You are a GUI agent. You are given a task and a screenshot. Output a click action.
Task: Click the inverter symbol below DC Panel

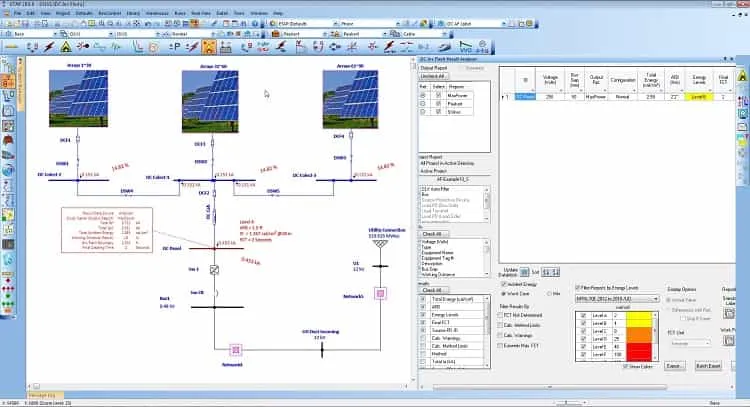(x=214, y=270)
